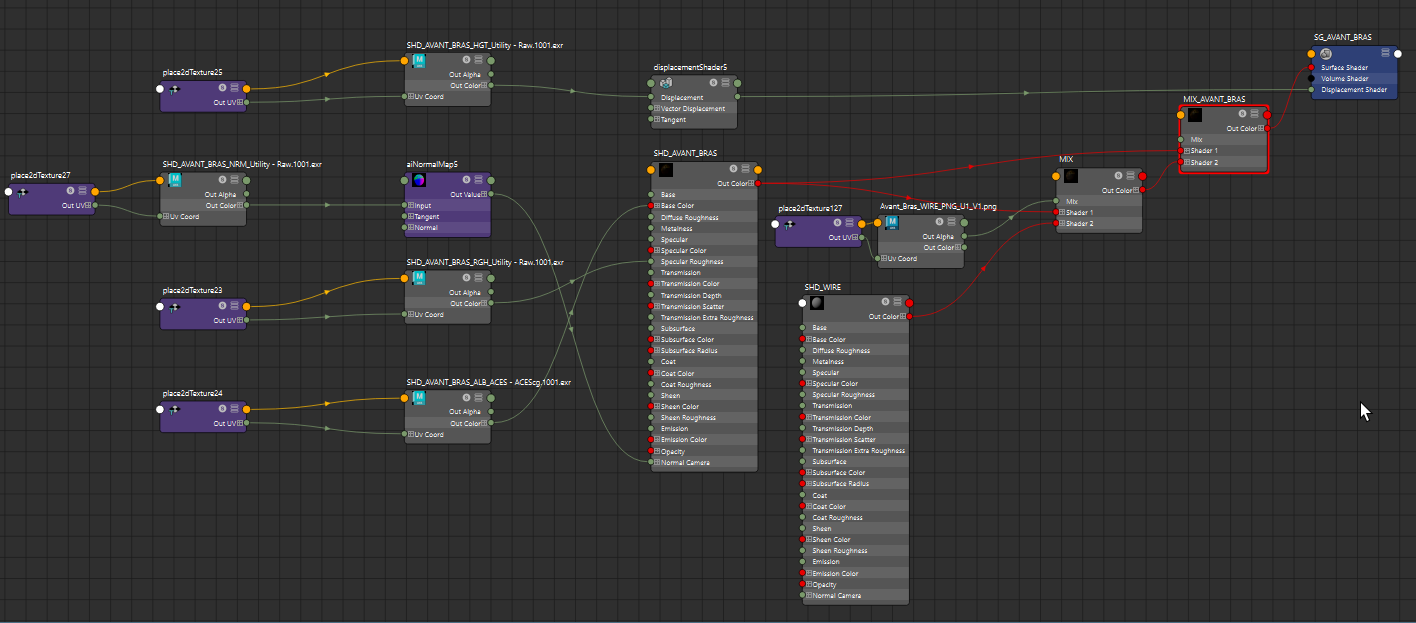Expand Tangent attribute on displacementShader5
Image resolution: width=1416 pixels, height=623 pixels.
657,120
